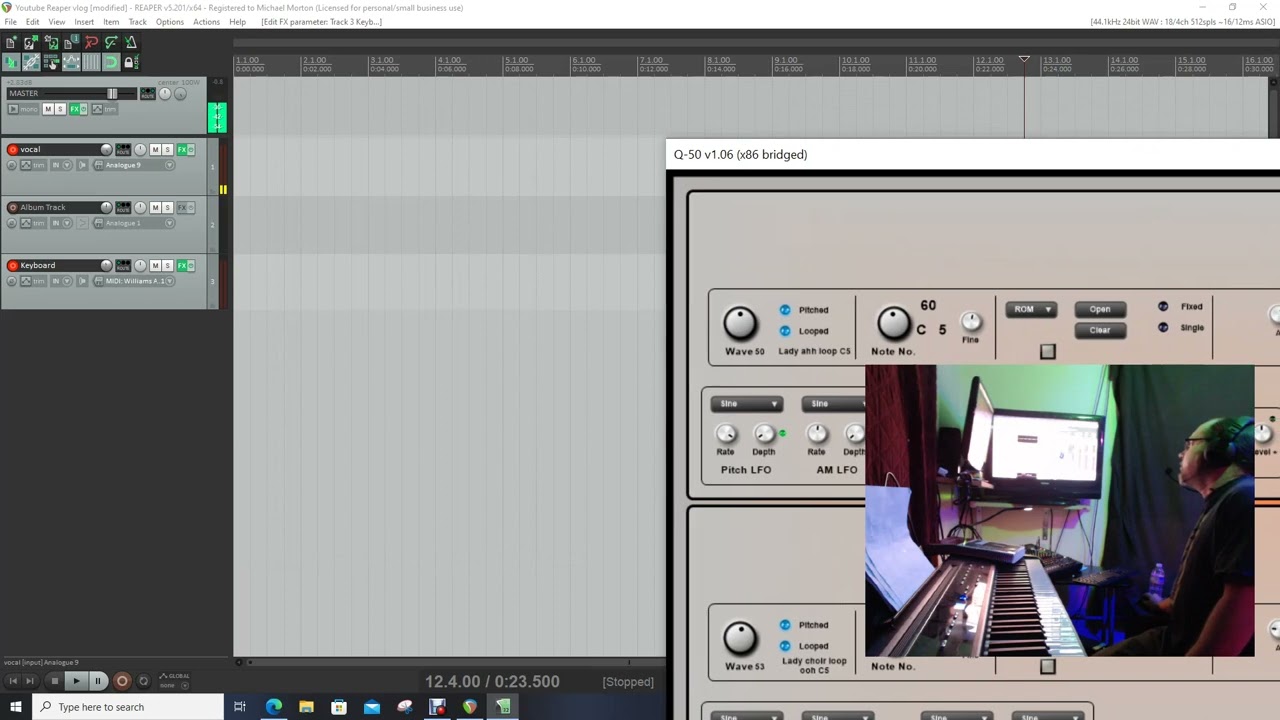
Task: Toggle the Pitched option for Wave 50
Action: pyautogui.click(x=785, y=310)
